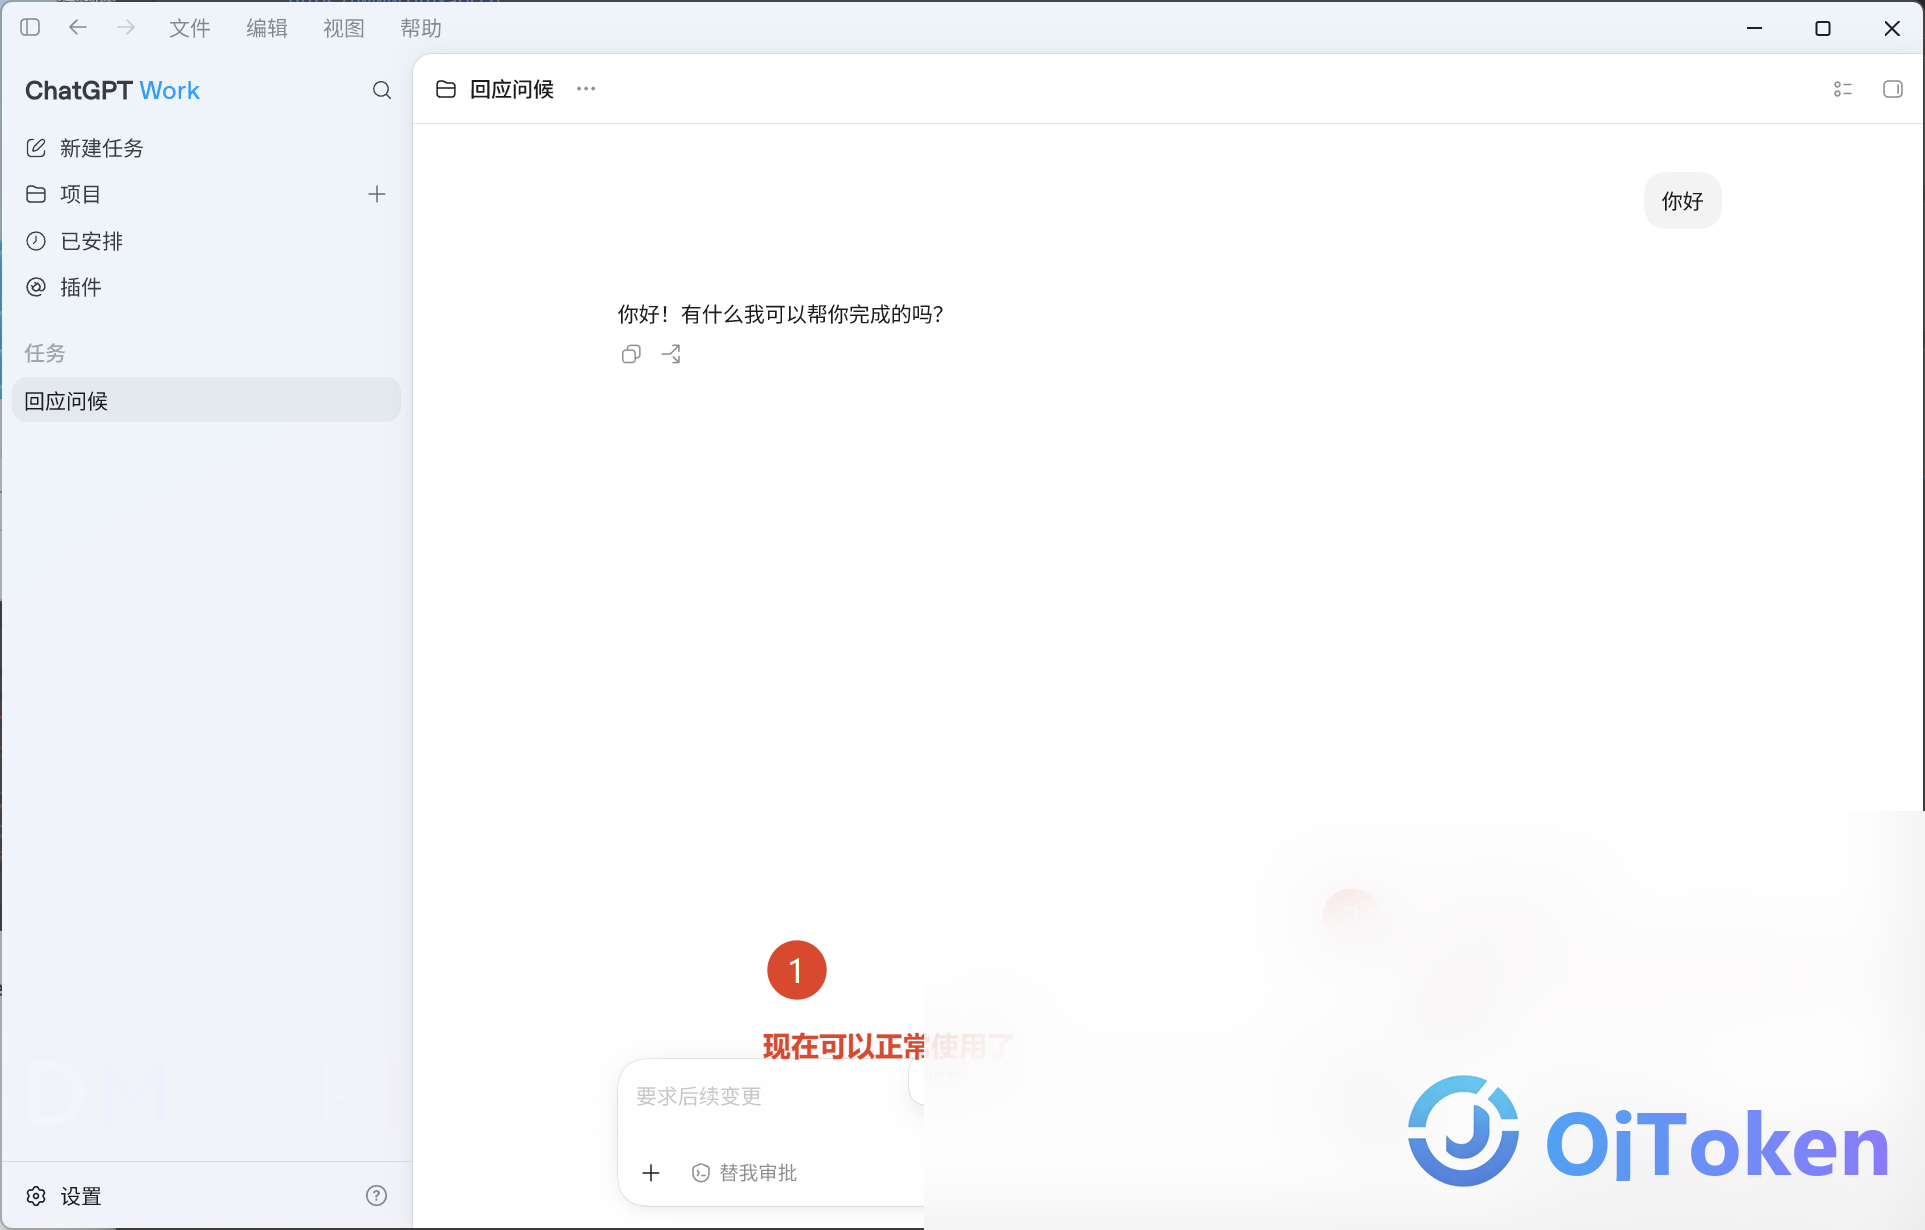Click the 你好 user message bubble
Image resolution: width=1925 pixels, height=1230 pixels.
pos(1682,201)
